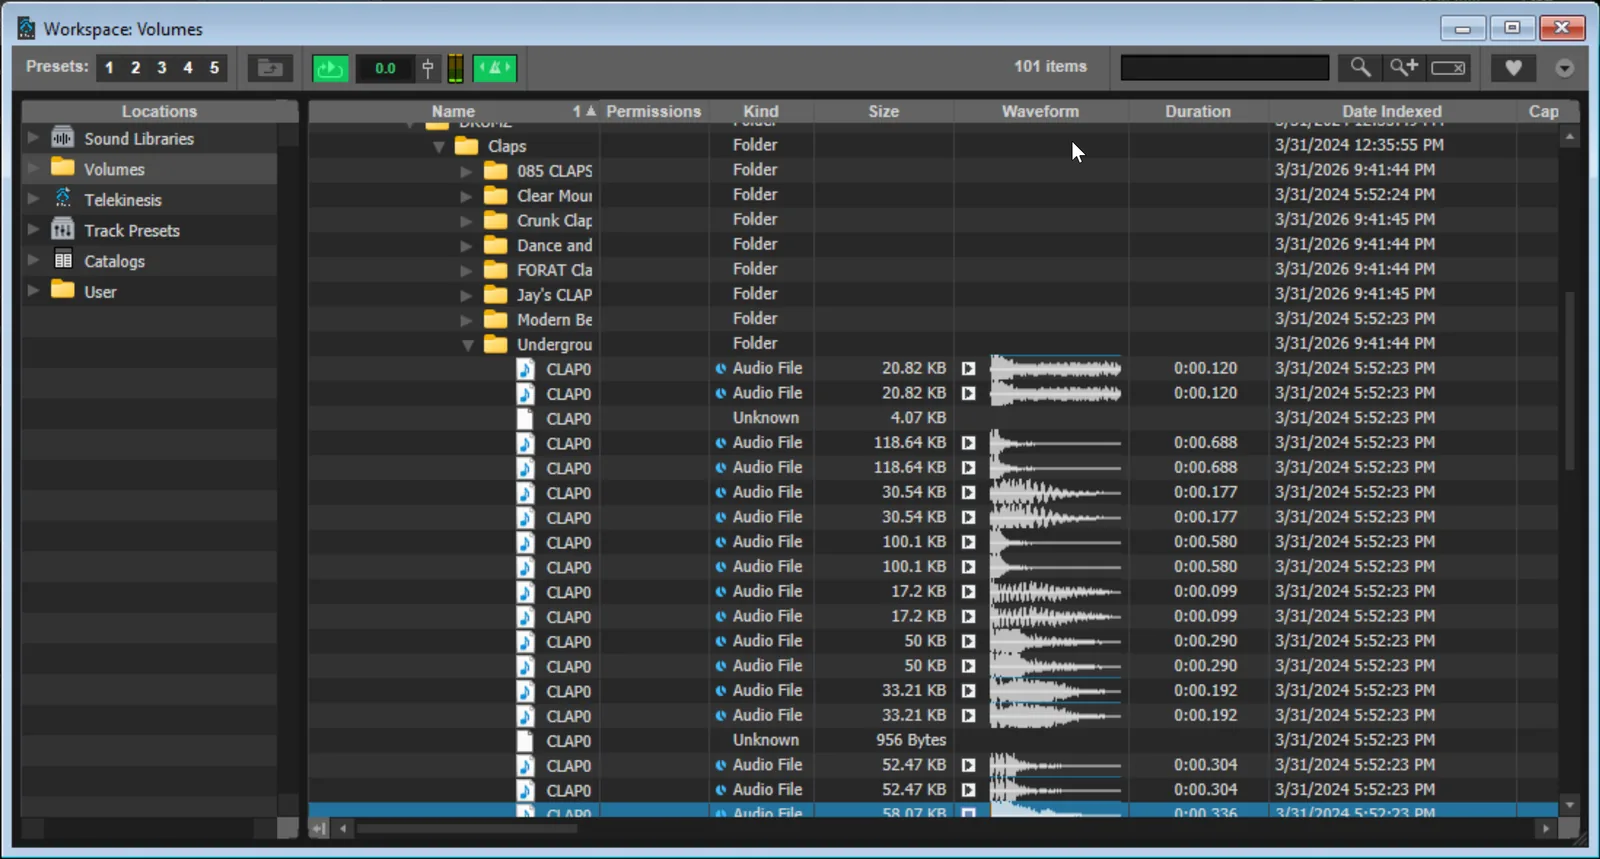Expand the 085 CLAPS folder

[466, 172]
